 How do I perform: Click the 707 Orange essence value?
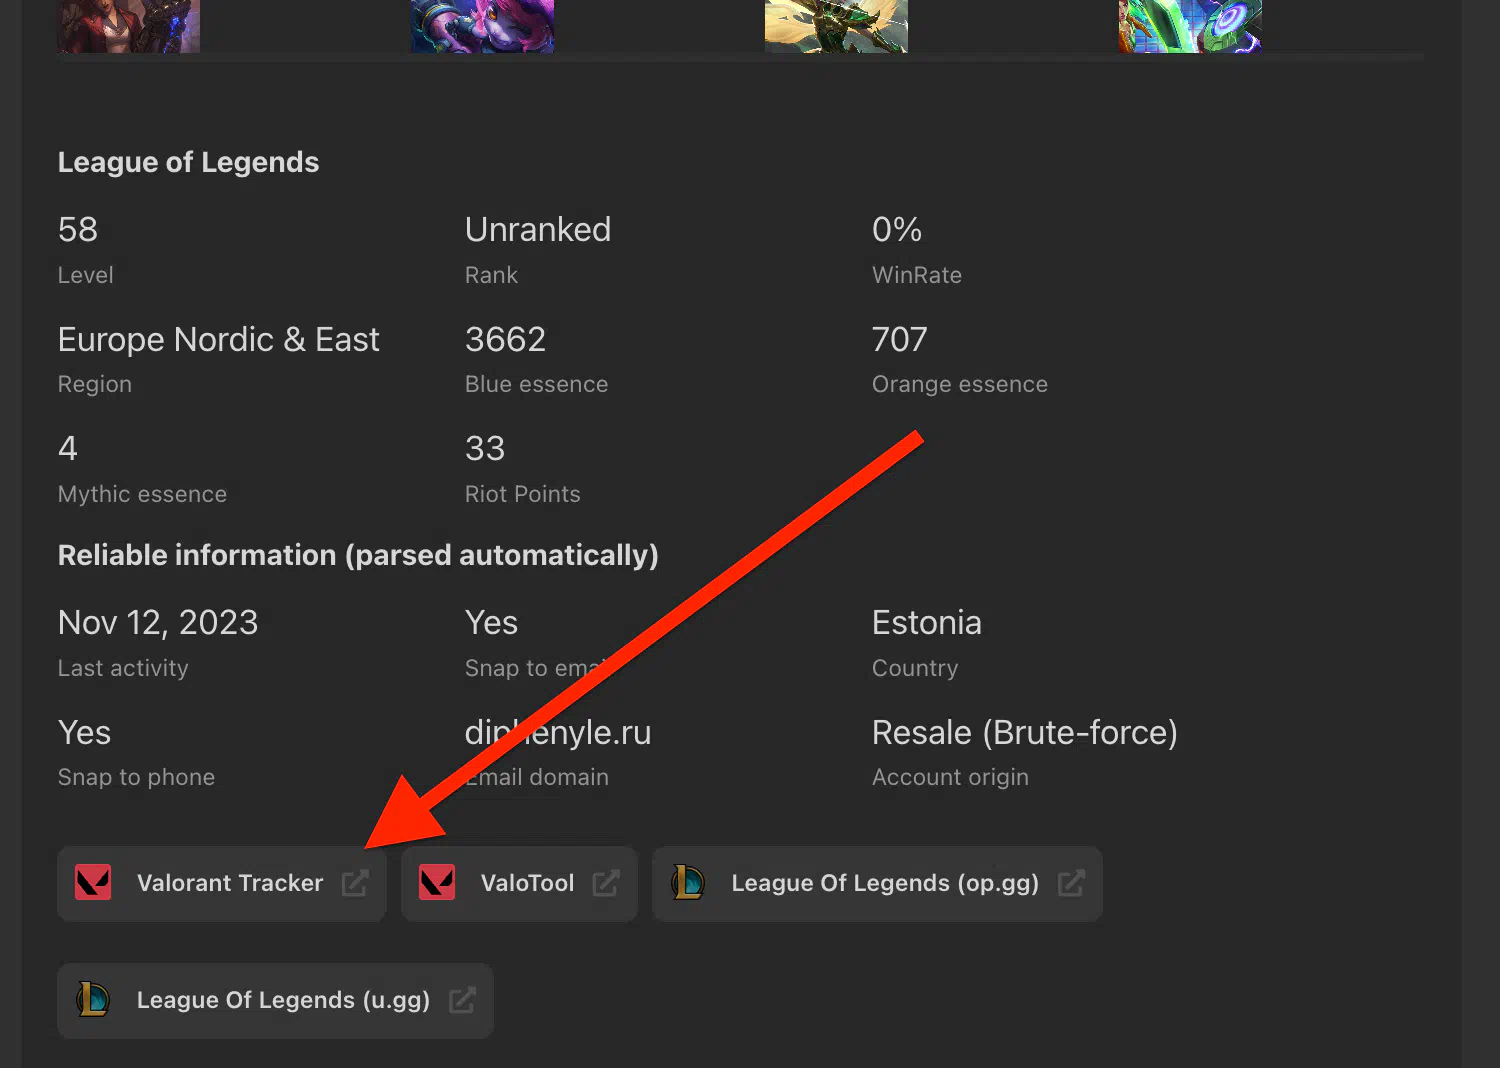900,340
